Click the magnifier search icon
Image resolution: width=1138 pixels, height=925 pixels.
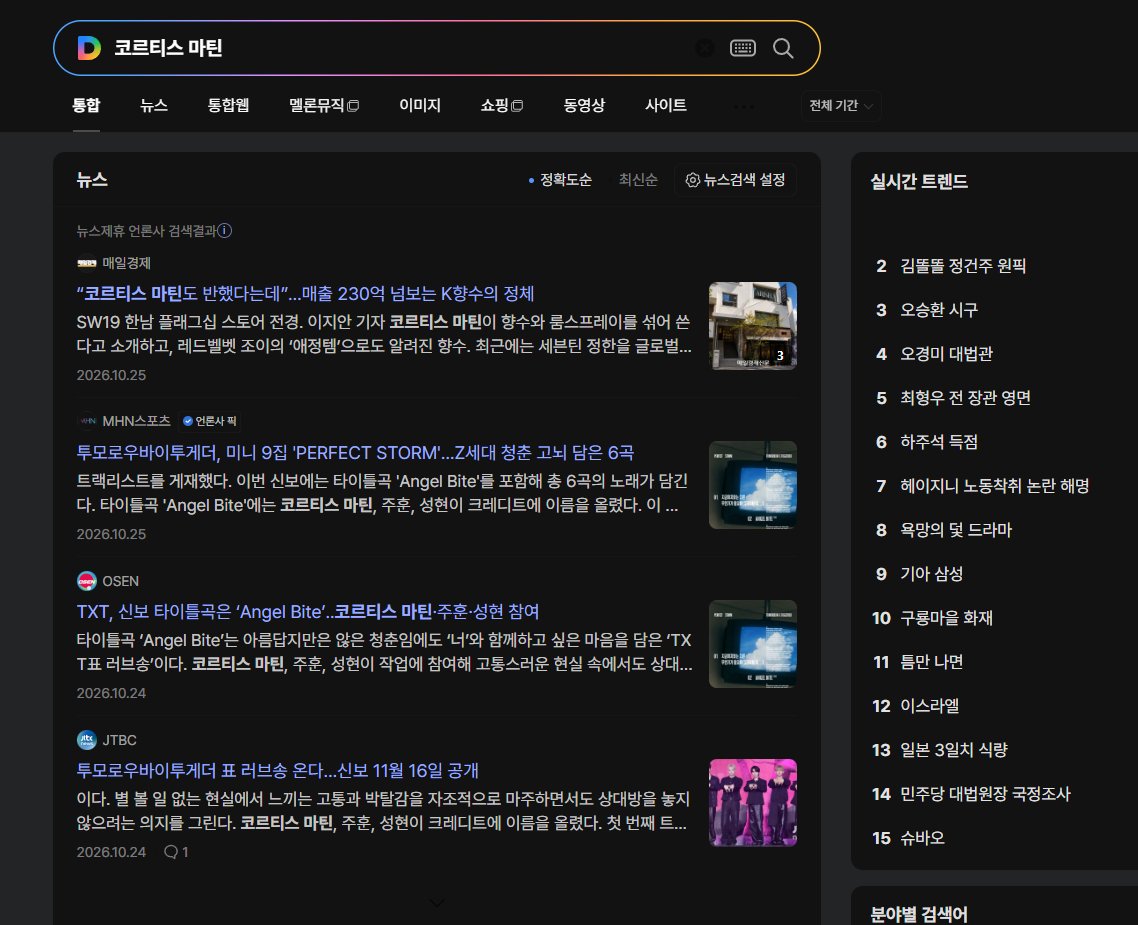(x=783, y=48)
